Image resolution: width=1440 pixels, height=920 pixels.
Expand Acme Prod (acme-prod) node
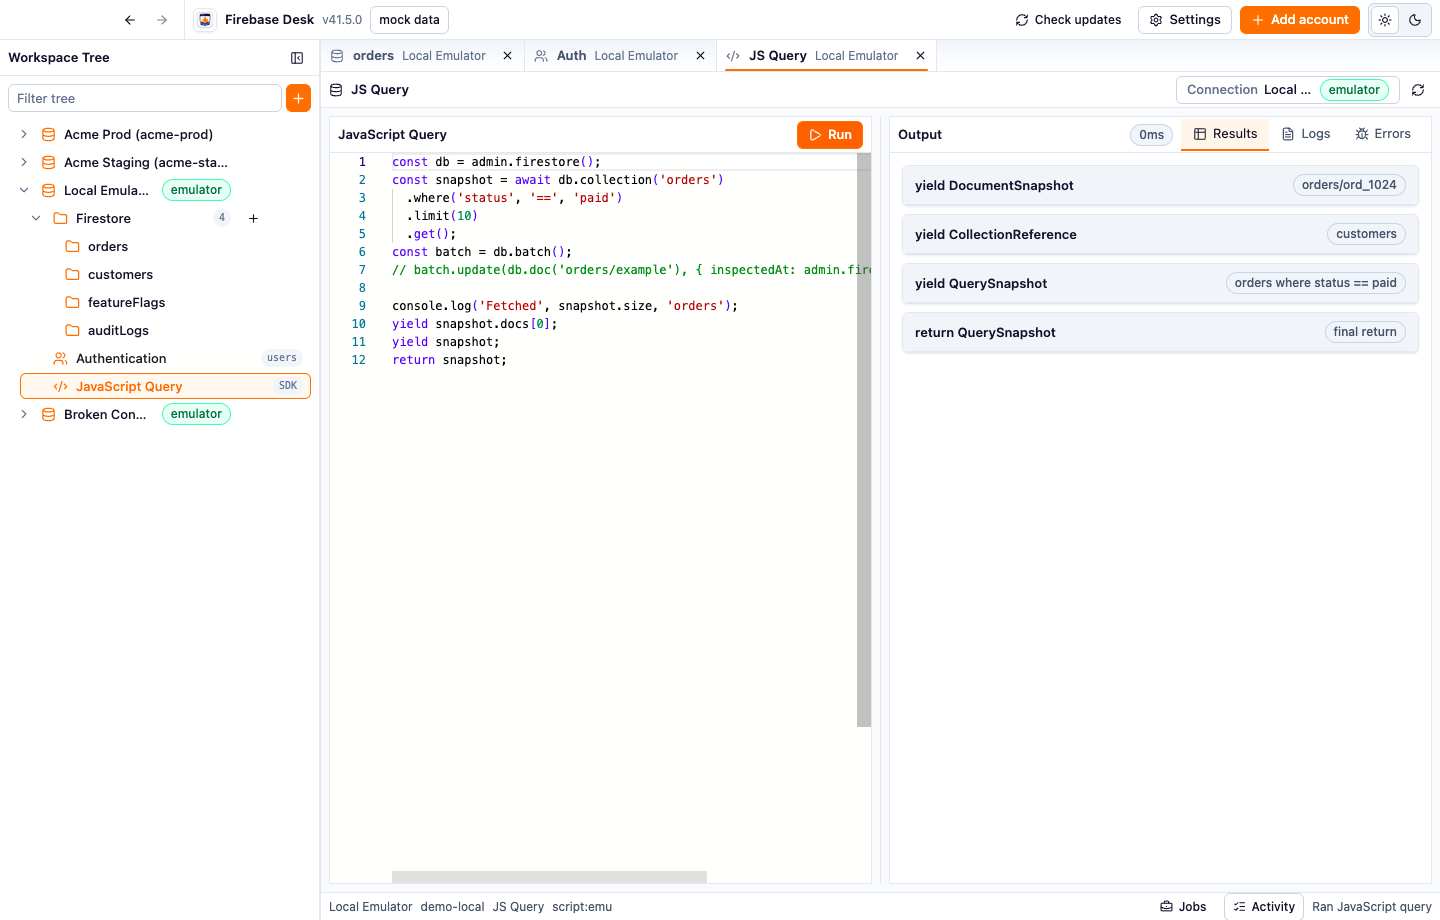(x=24, y=134)
